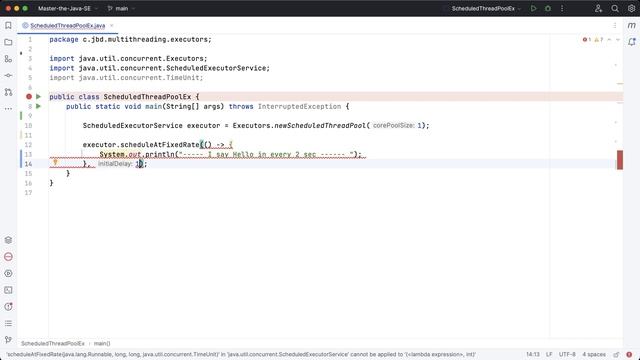Open the Project folder tool window

coord(8,42)
